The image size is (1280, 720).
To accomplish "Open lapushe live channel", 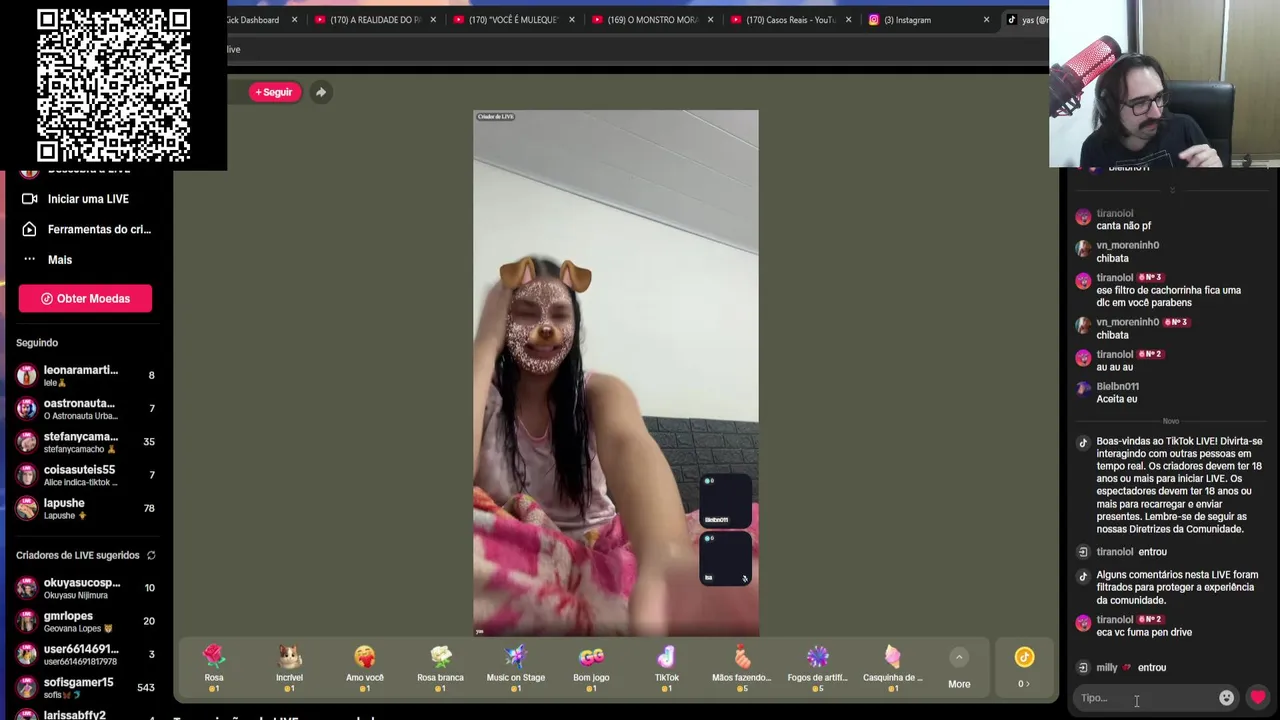I will (86, 508).
